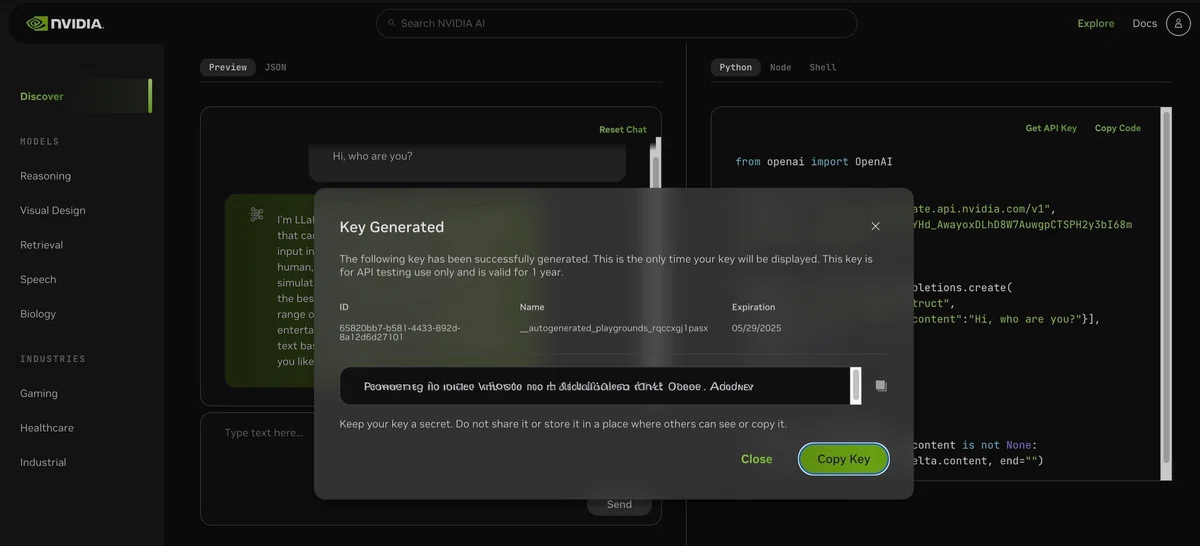This screenshot has width=1200, height=546.
Task: Open the Explore link
Action: [1096, 23]
